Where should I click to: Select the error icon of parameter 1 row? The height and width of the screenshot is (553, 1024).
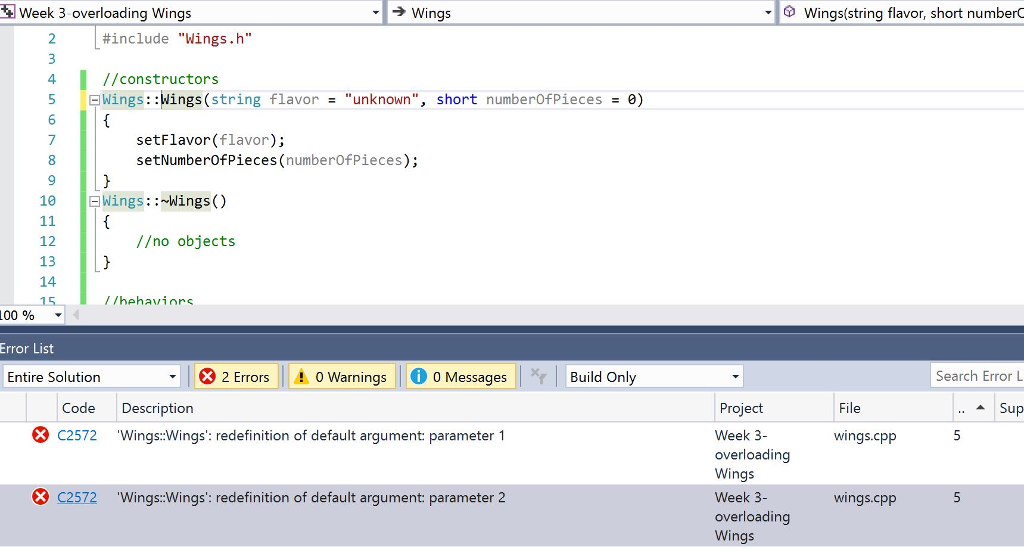pyautogui.click(x=40, y=435)
